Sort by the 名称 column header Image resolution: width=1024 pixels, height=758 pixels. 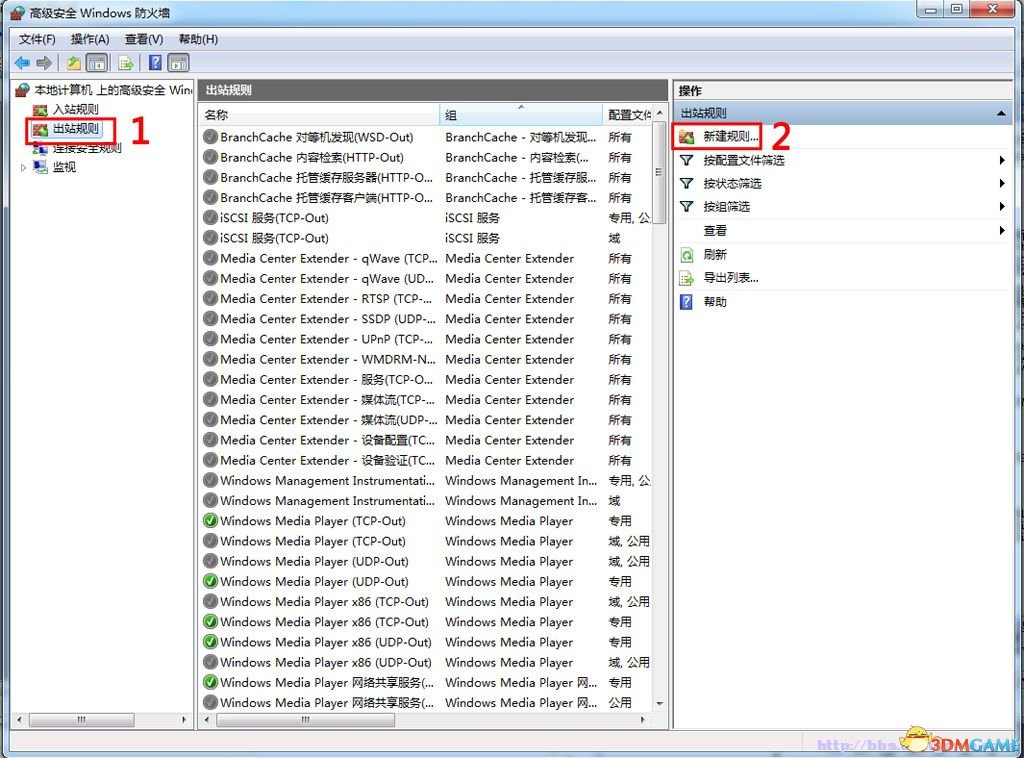point(319,115)
